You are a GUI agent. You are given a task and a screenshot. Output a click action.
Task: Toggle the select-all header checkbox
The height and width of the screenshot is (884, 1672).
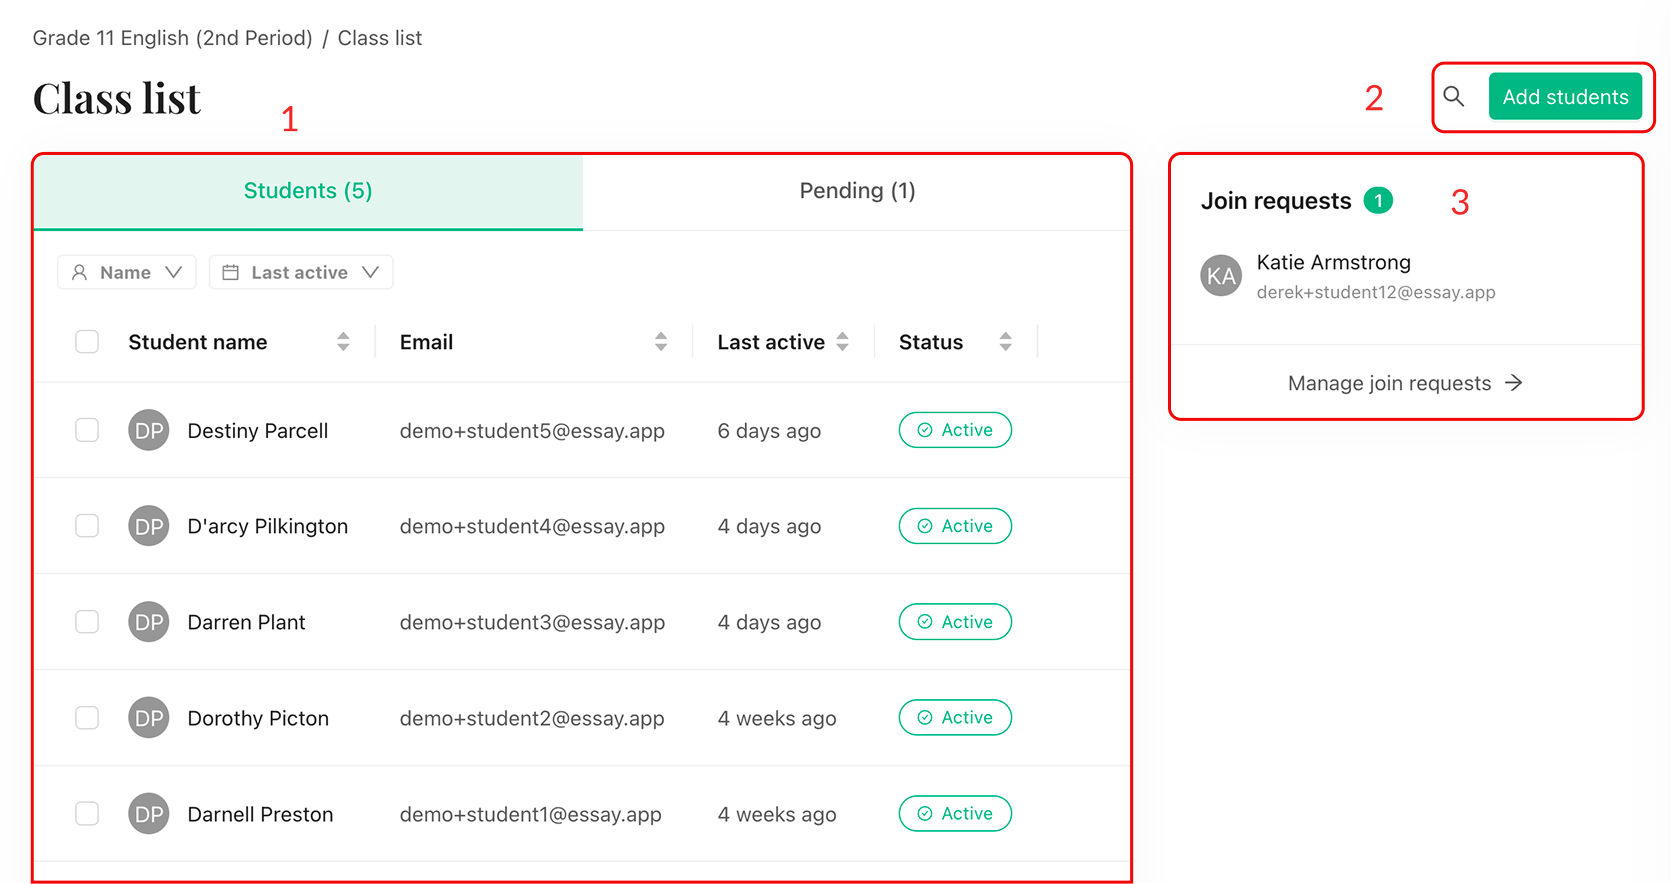pyautogui.click(x=87, y=342)
